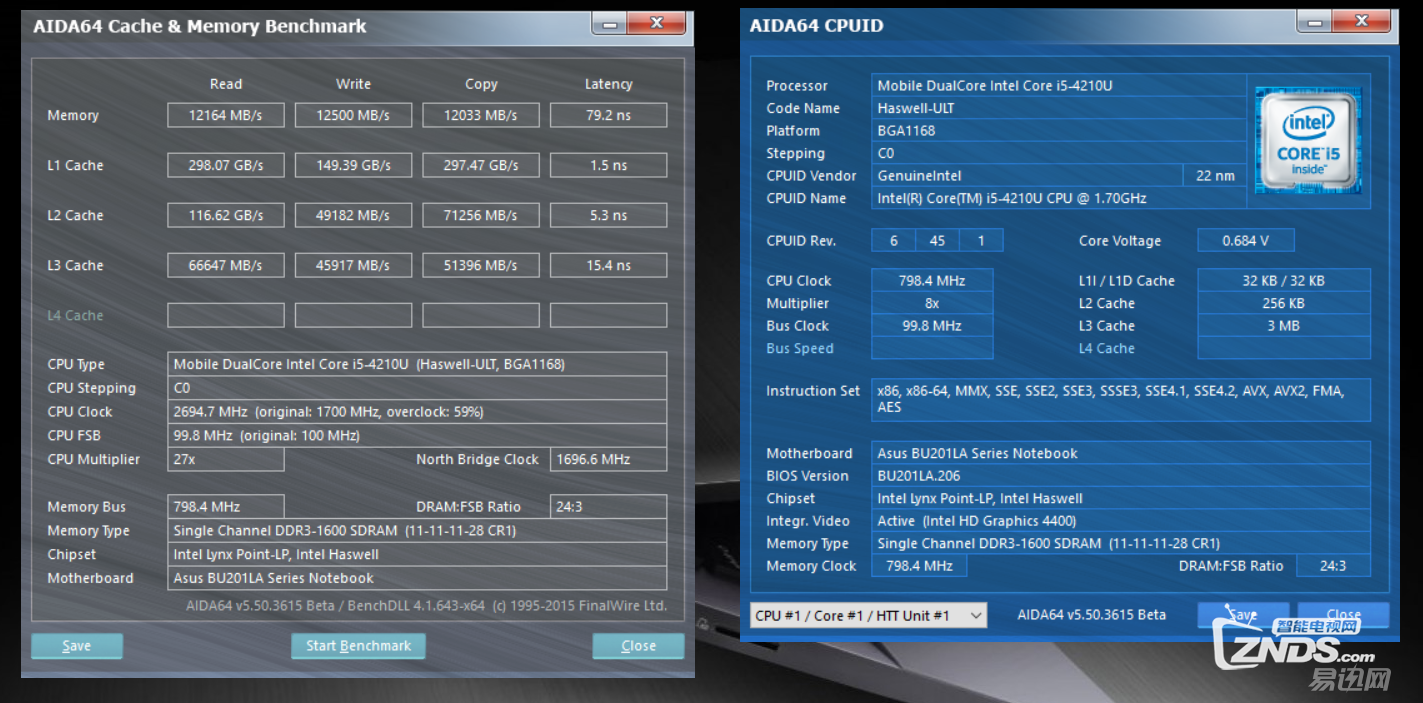The width and height of the screenshot is (1423, 703).
Task: Select Memory Read value 12164 MB/s
Action: (226, 115)
